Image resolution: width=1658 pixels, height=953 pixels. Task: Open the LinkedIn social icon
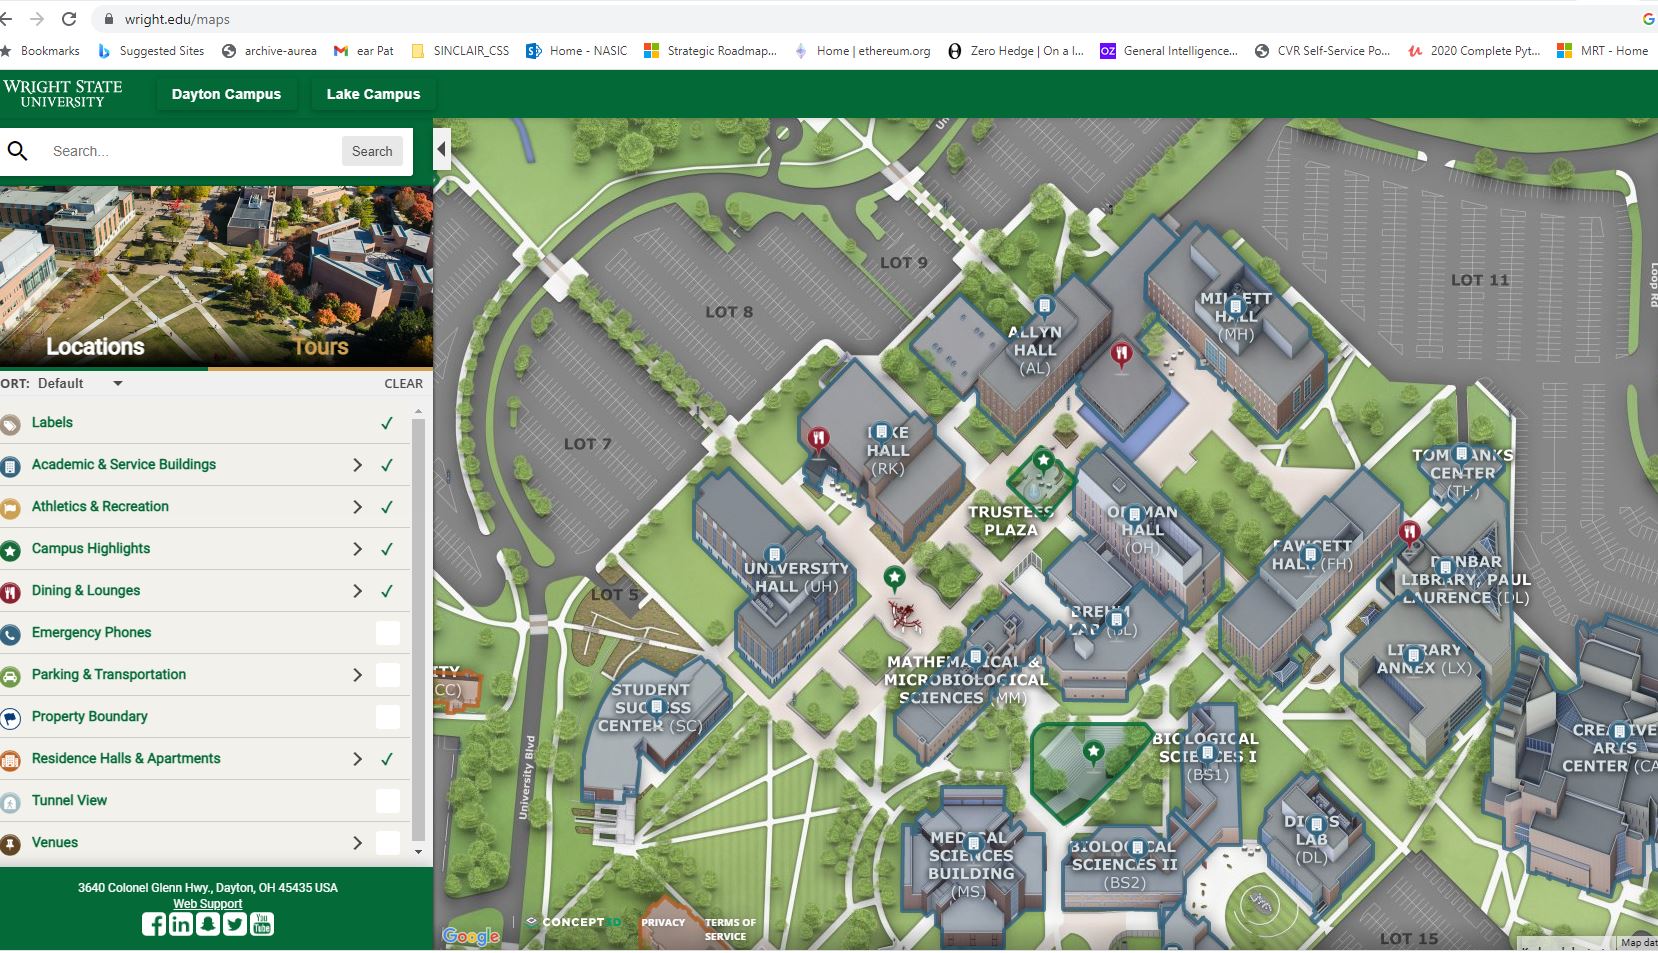(180, 924)
